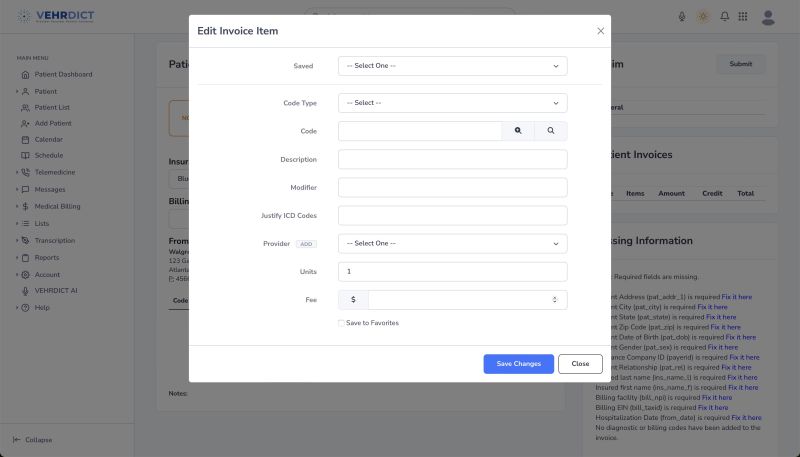Open notifications bell icon
The image size is (800, 457).
click(x=724, y=16)
